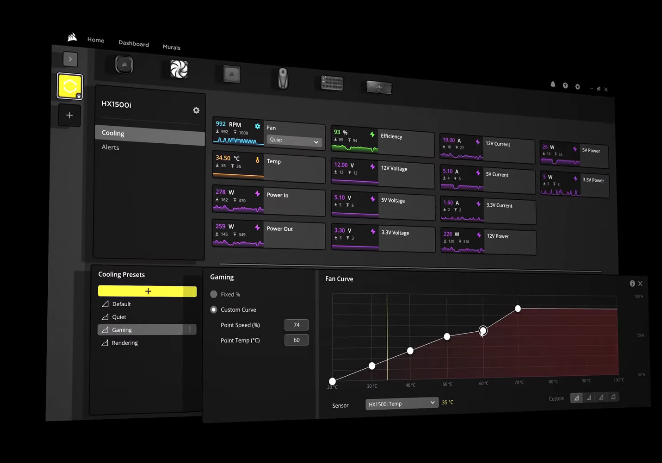Viewport: 662px width, 463px height.
Task: Click the 5V Power label
Action: 591,150
